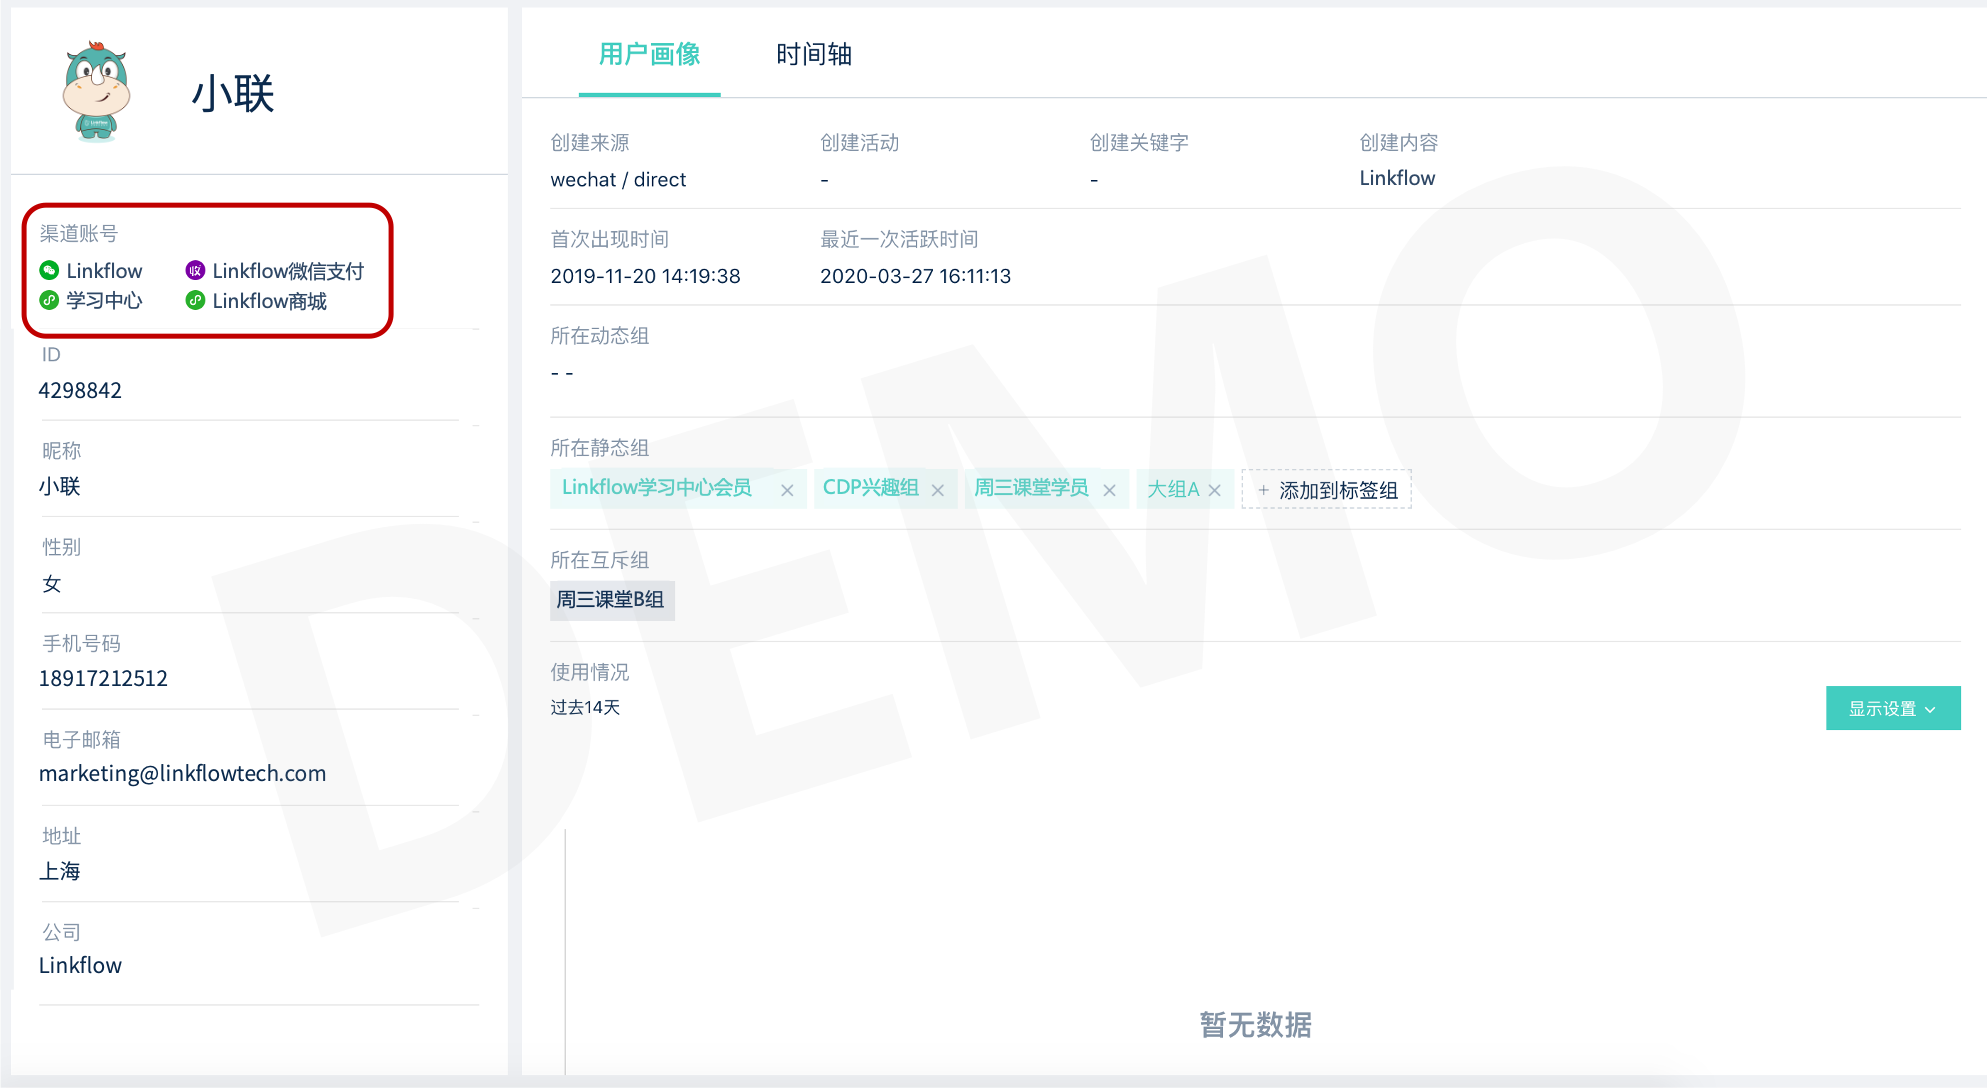Click 添加到标签组 button

pos(1326,490)
